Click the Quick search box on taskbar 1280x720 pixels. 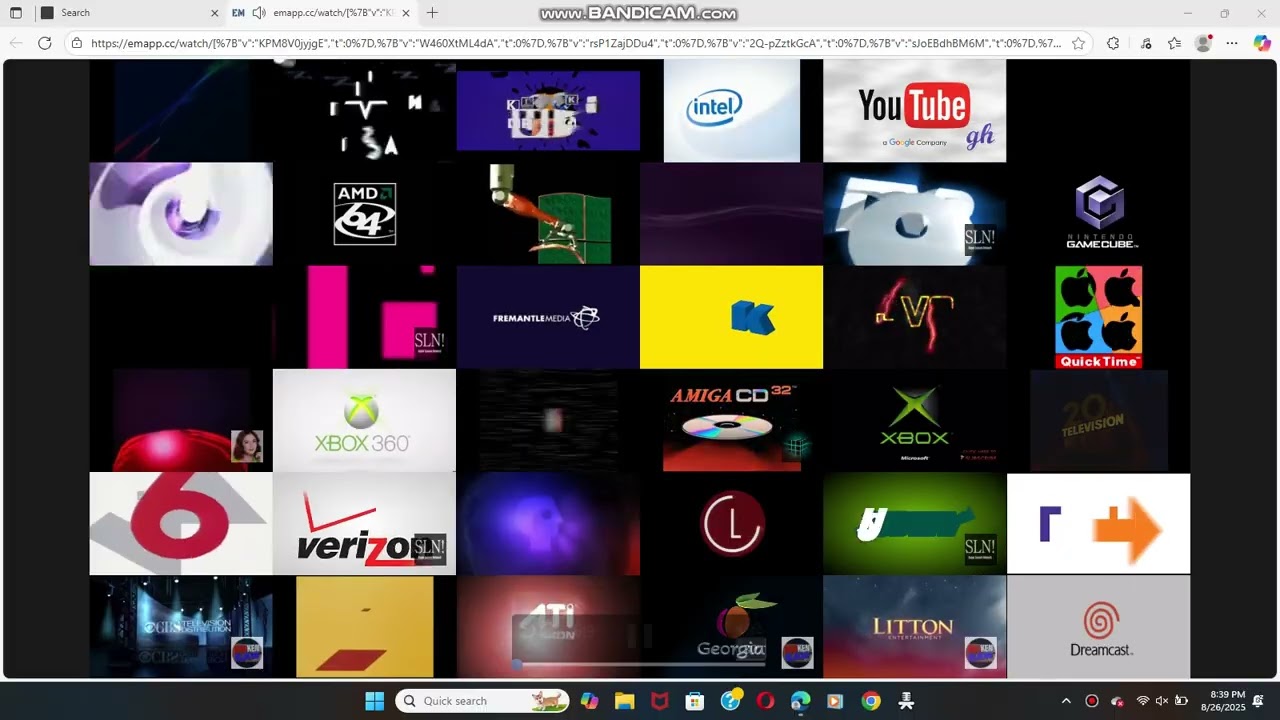tap(482, 701)
